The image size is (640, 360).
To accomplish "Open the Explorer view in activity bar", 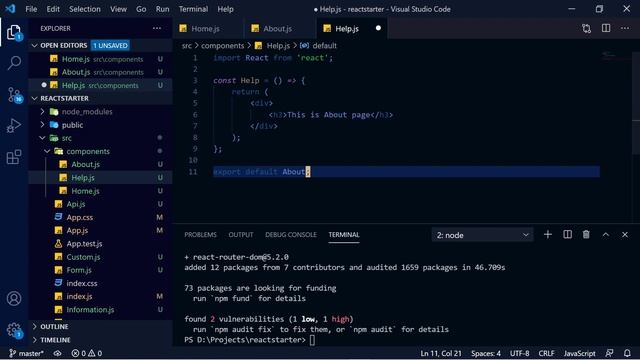I will point(14,32).
